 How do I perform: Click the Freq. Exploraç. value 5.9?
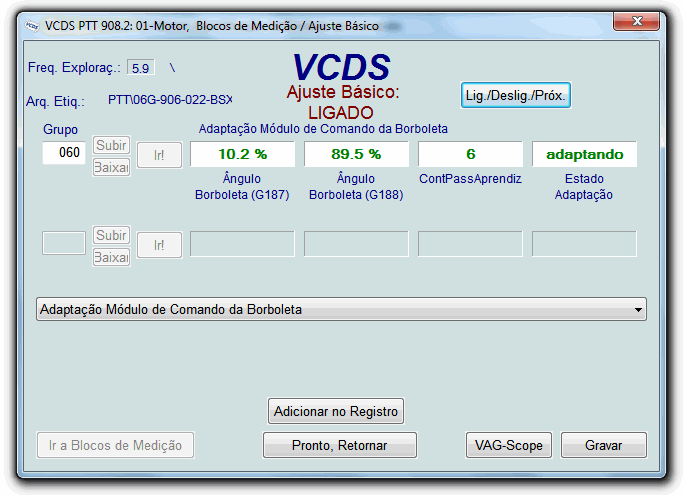(140, 68)
